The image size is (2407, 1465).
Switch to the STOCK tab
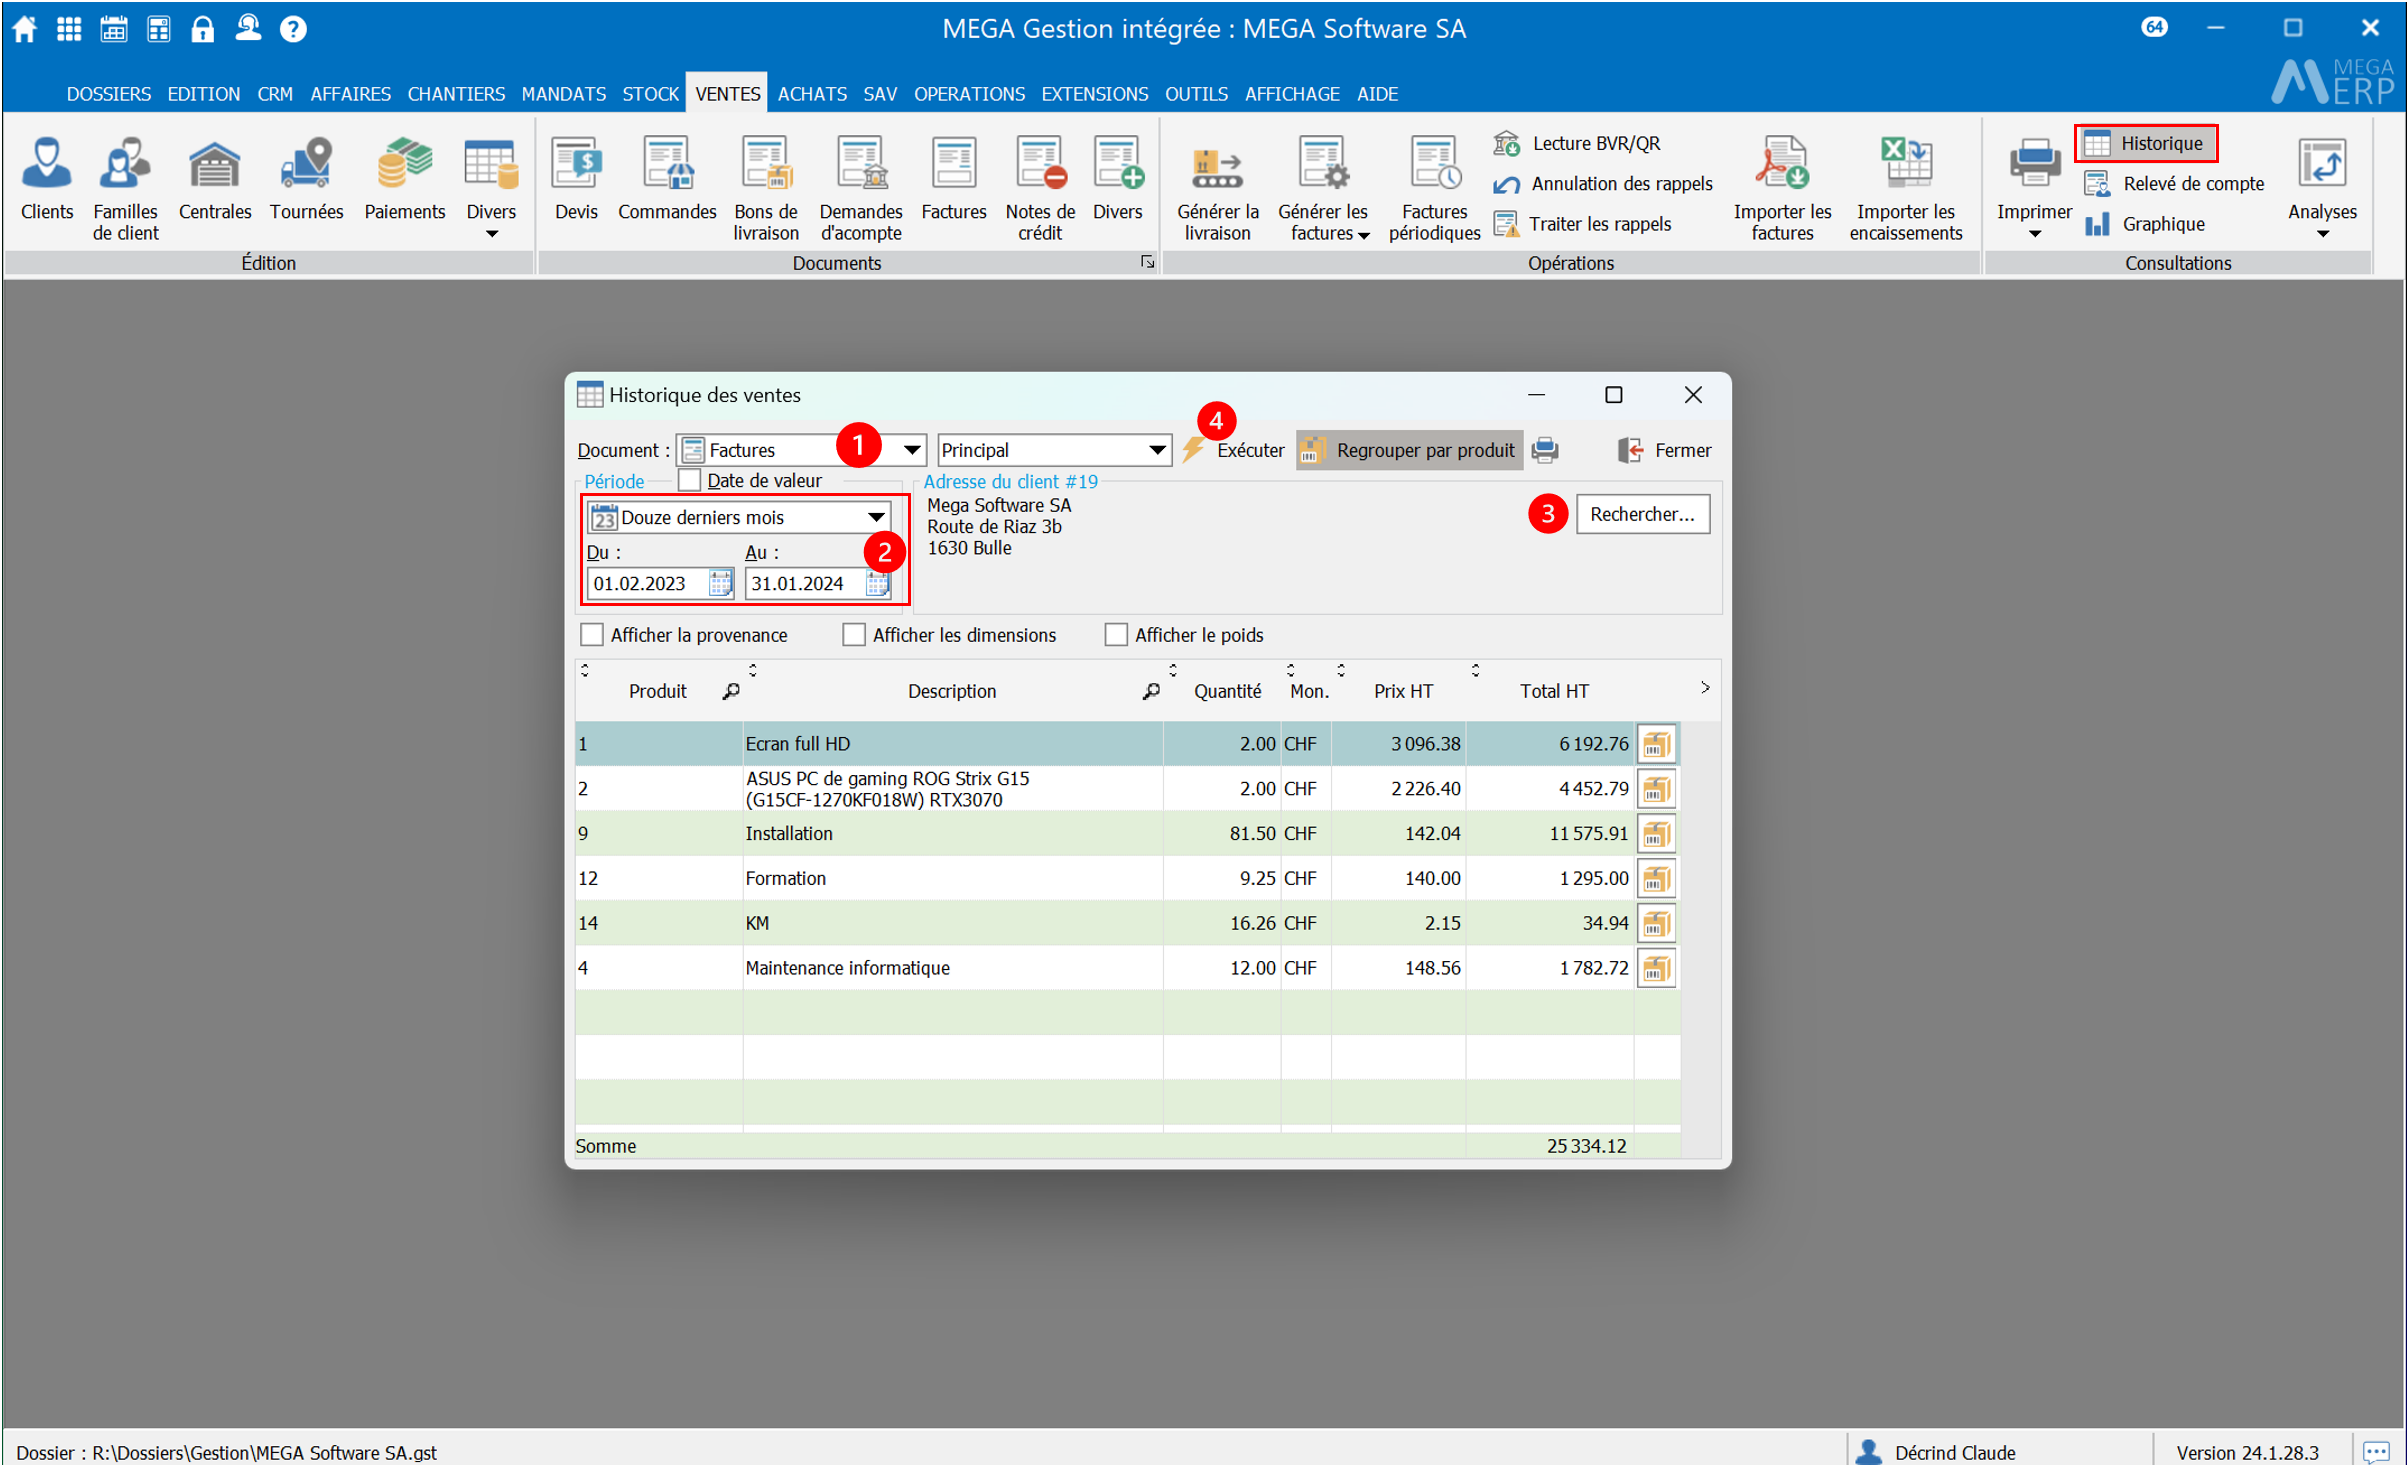click(650, 94)
